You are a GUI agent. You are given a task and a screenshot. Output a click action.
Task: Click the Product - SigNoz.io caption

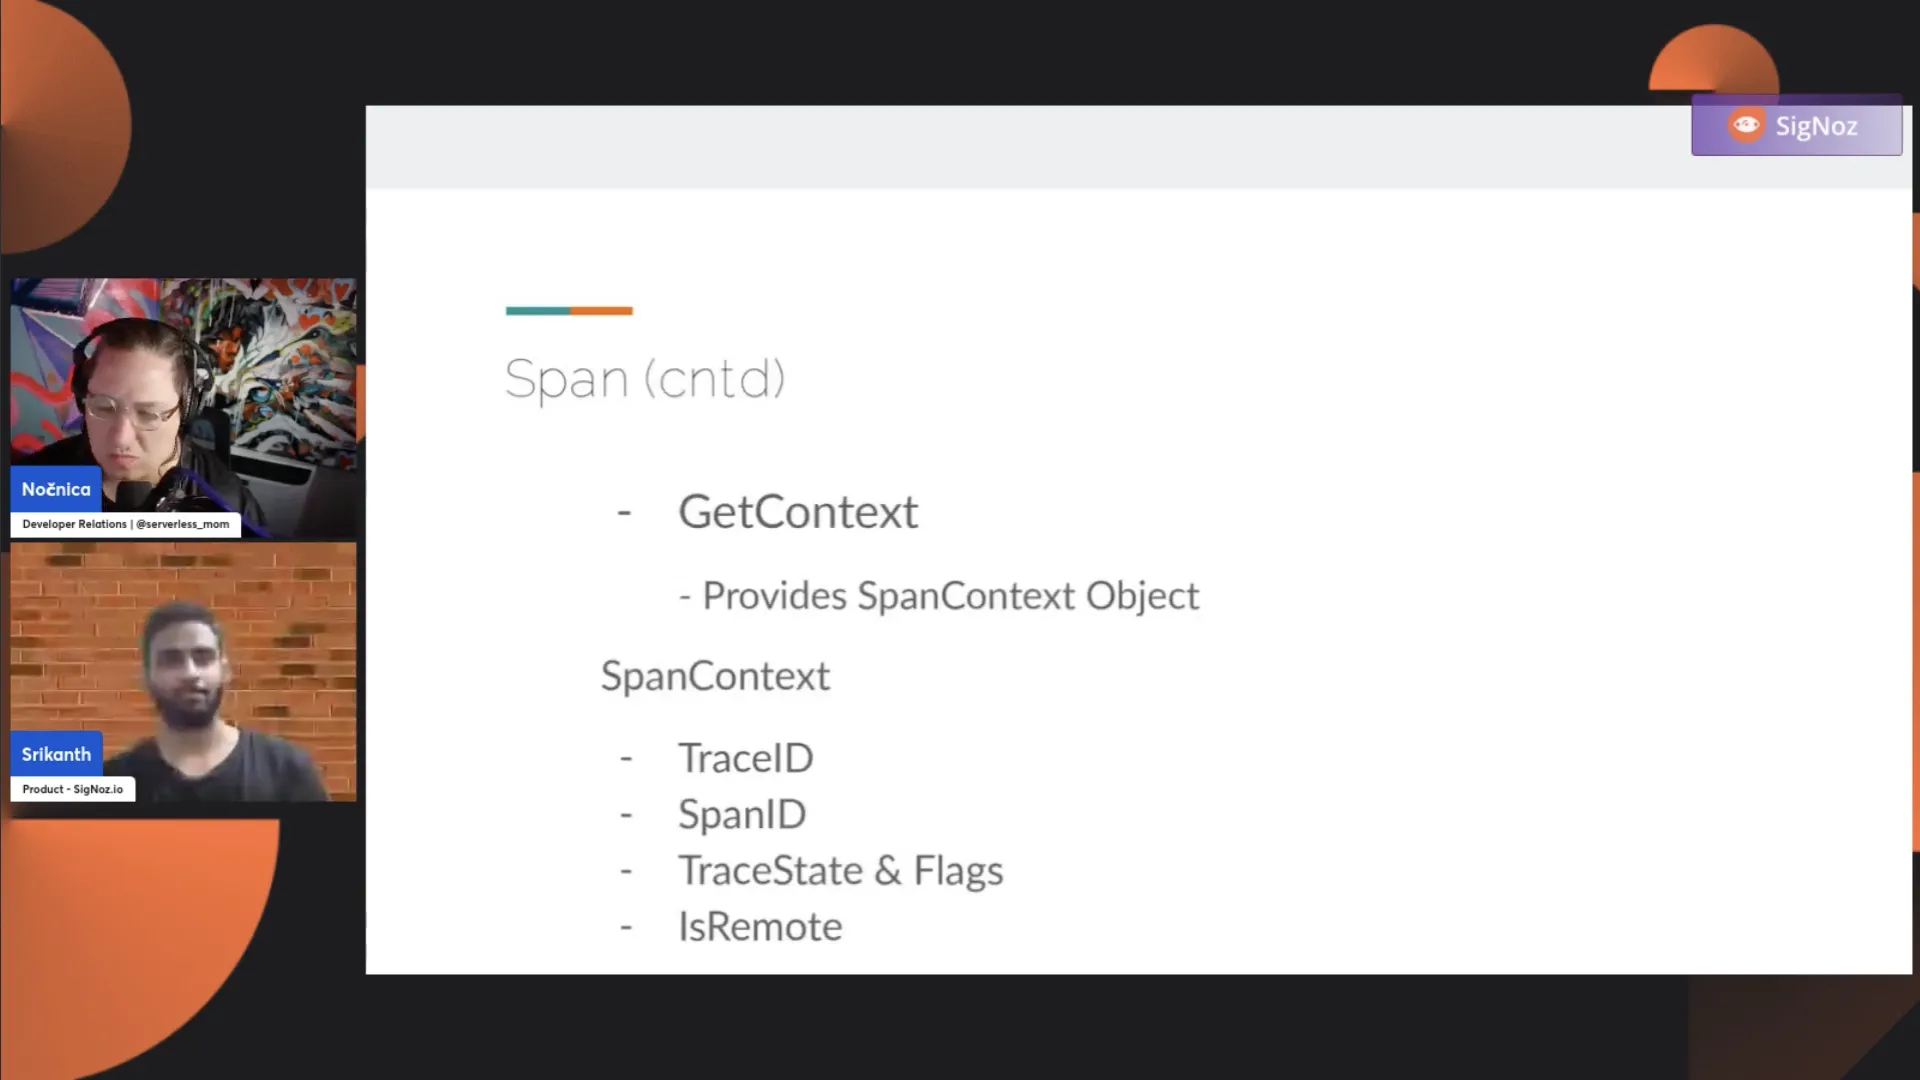[x=73, y=789]
